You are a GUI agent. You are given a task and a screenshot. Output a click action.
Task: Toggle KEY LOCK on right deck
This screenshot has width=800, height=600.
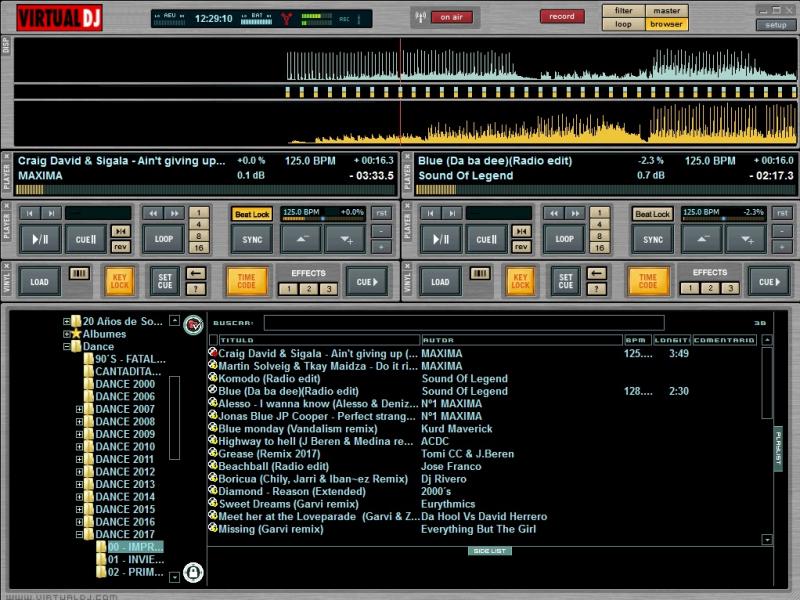click(520, 281)
